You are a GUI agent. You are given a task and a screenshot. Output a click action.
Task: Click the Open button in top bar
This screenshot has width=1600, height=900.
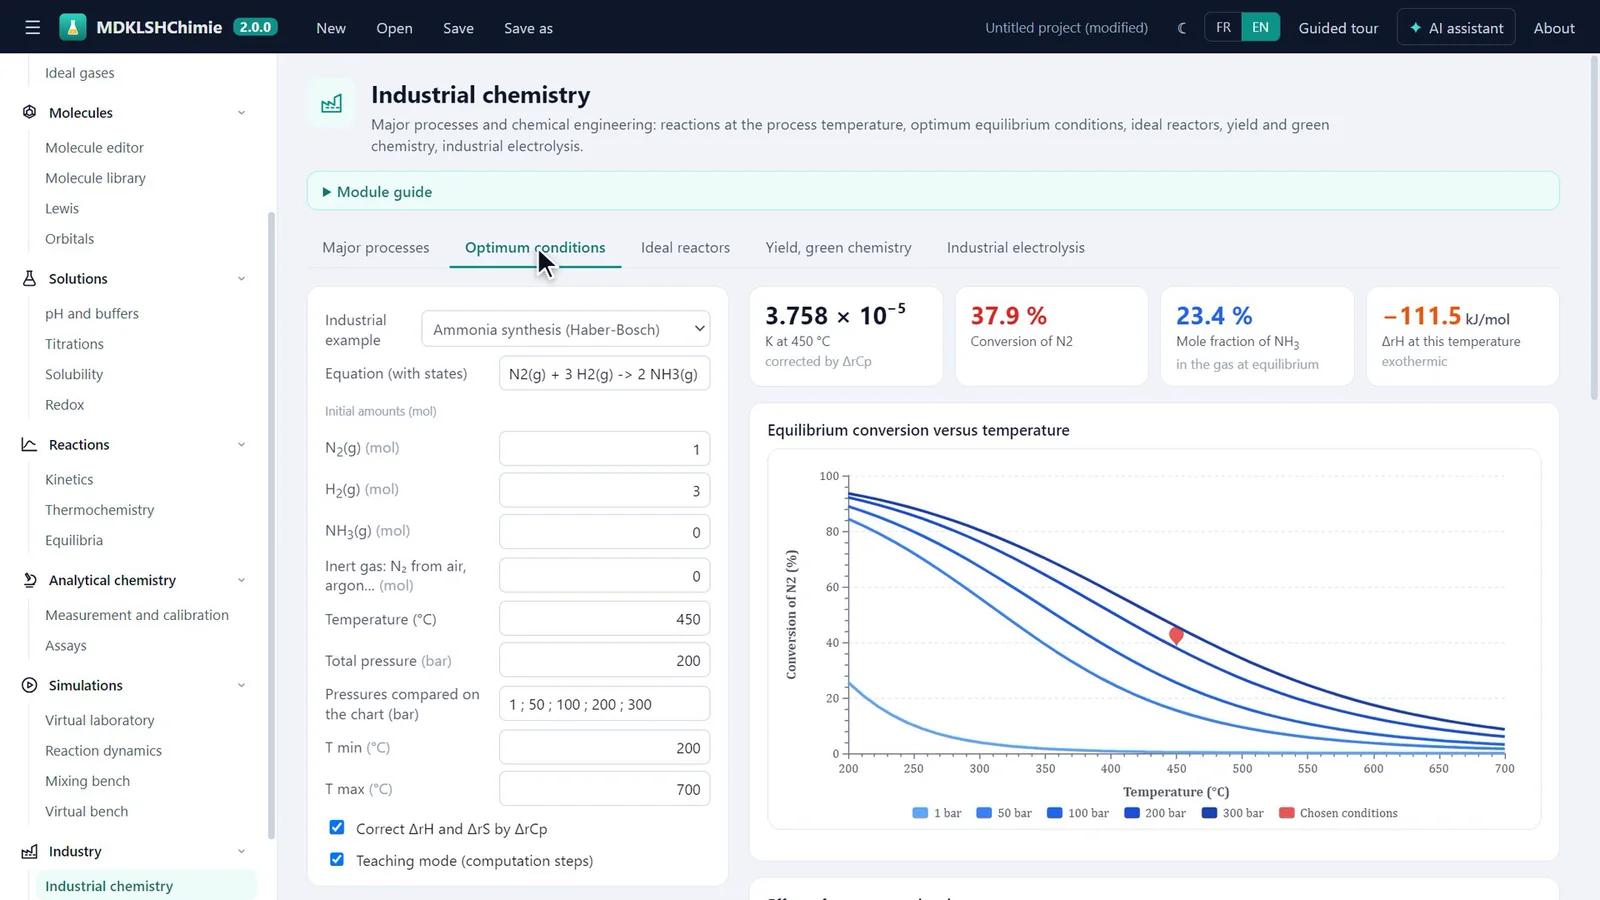pyautogui.click(x=394, y=28)
